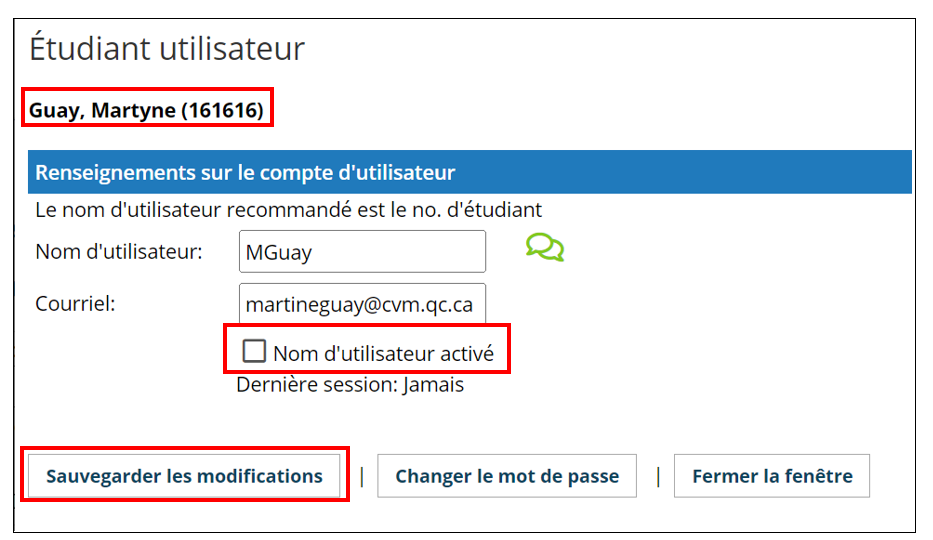Click separator bar before Fermer la fenêtre button
This screenshot has width=933, height=540.
pos(658,476)
